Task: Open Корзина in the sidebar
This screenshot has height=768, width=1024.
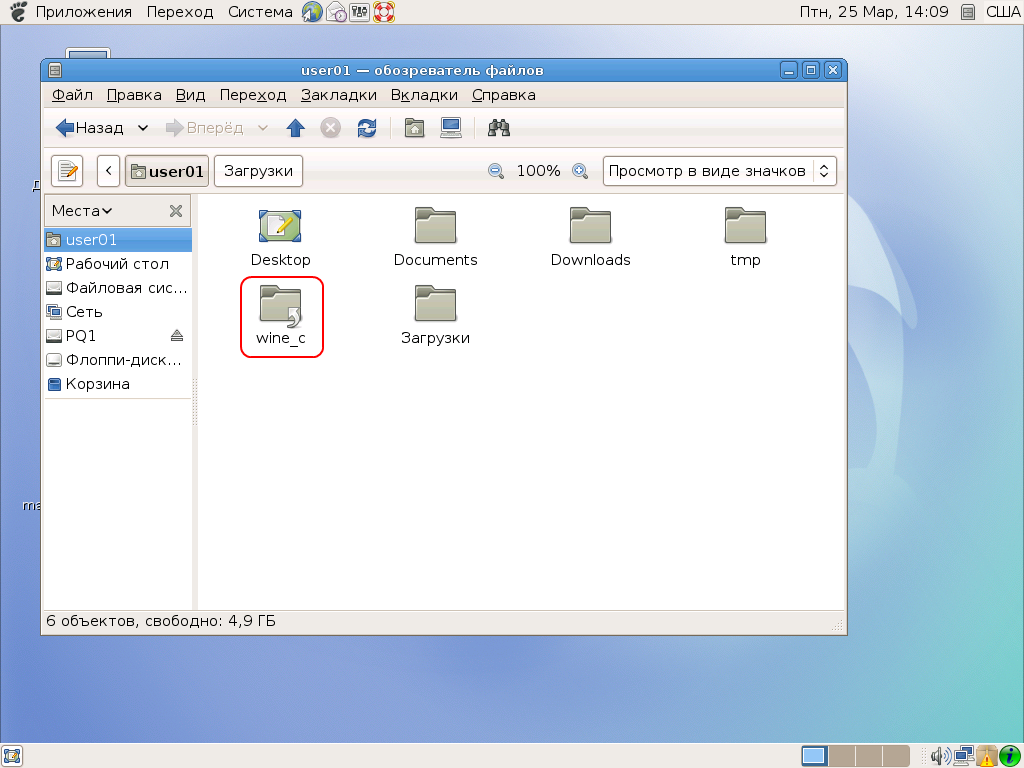Action: pos(118,384)
